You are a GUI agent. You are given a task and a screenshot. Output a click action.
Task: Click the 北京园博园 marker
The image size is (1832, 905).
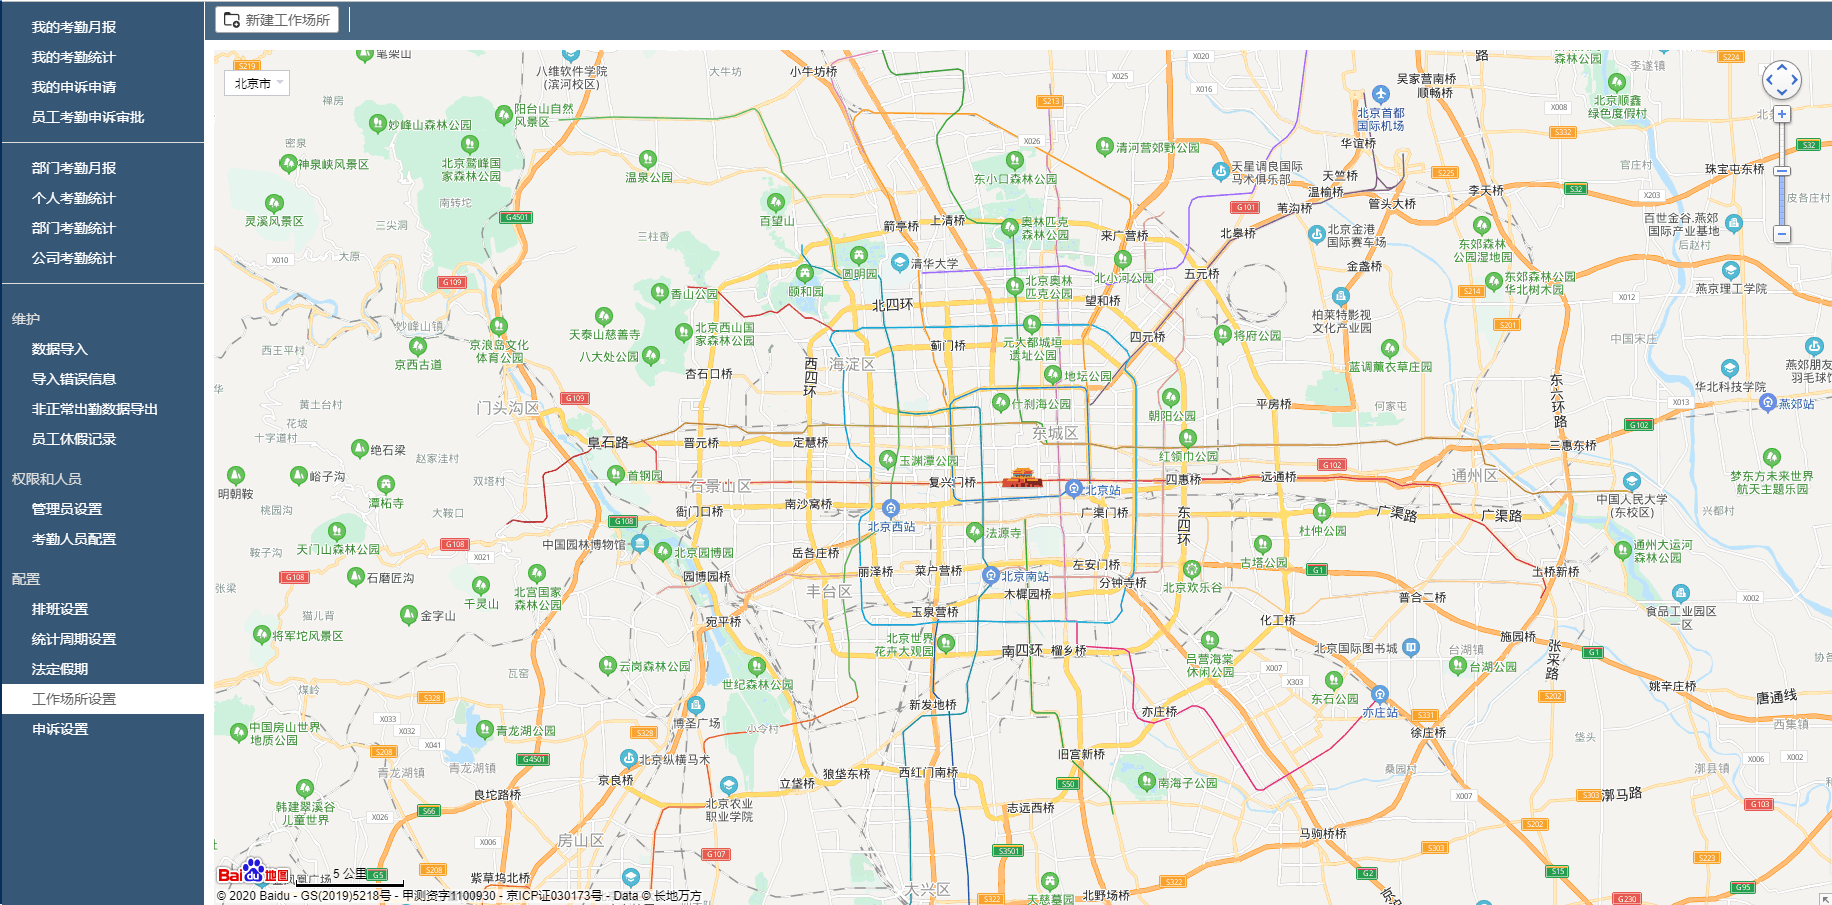(662, 551)
